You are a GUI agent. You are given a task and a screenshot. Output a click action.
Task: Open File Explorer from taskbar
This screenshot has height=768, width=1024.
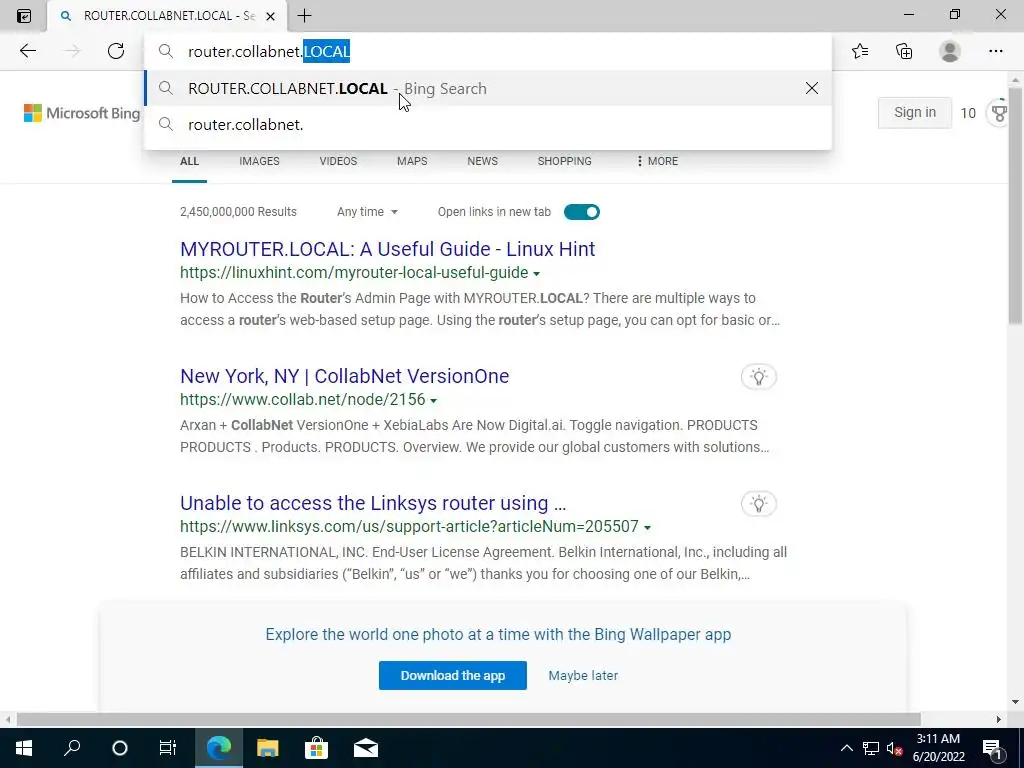pyautogui.click(x=267, y=748)
